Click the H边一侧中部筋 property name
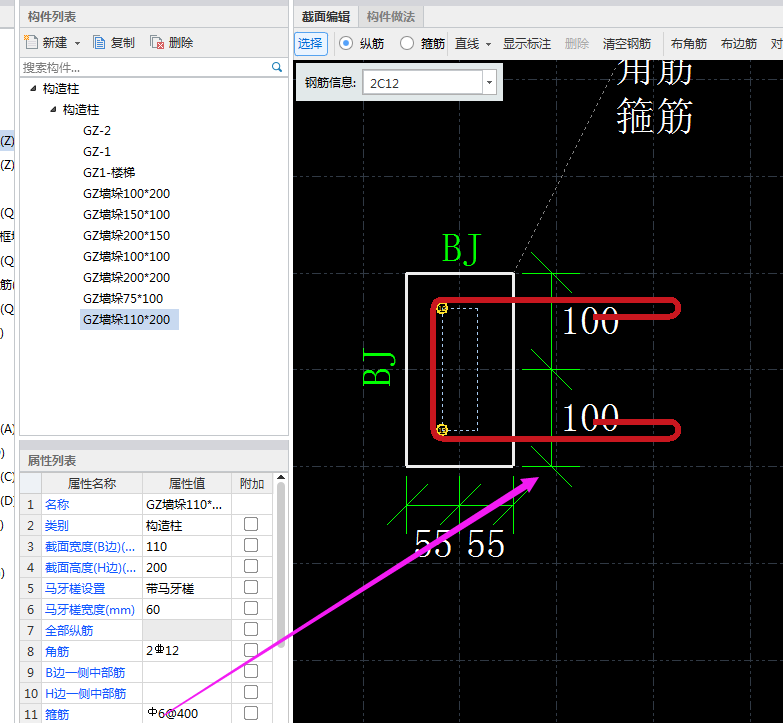This screenshot has width=783, height=723. point(85,693)
